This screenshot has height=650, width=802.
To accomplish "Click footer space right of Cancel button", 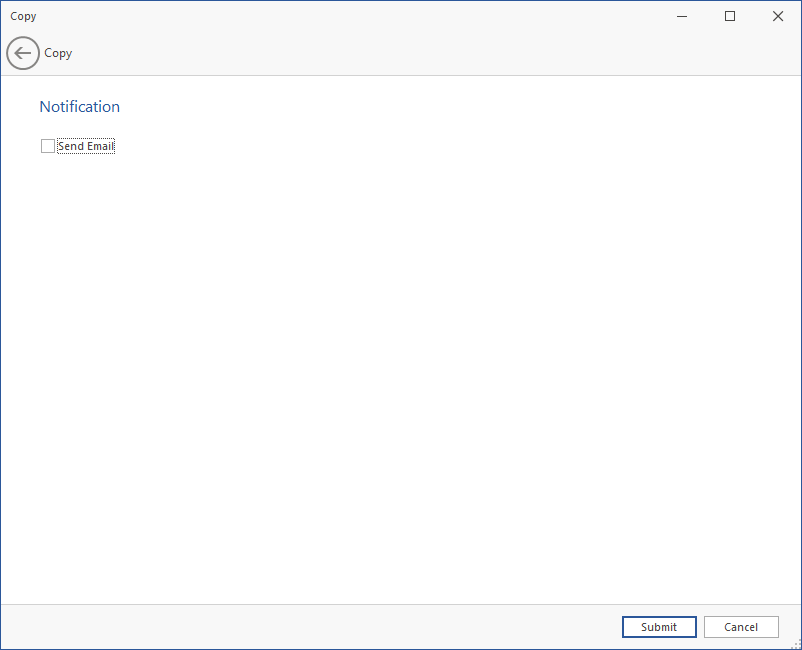I will [789, 620].
